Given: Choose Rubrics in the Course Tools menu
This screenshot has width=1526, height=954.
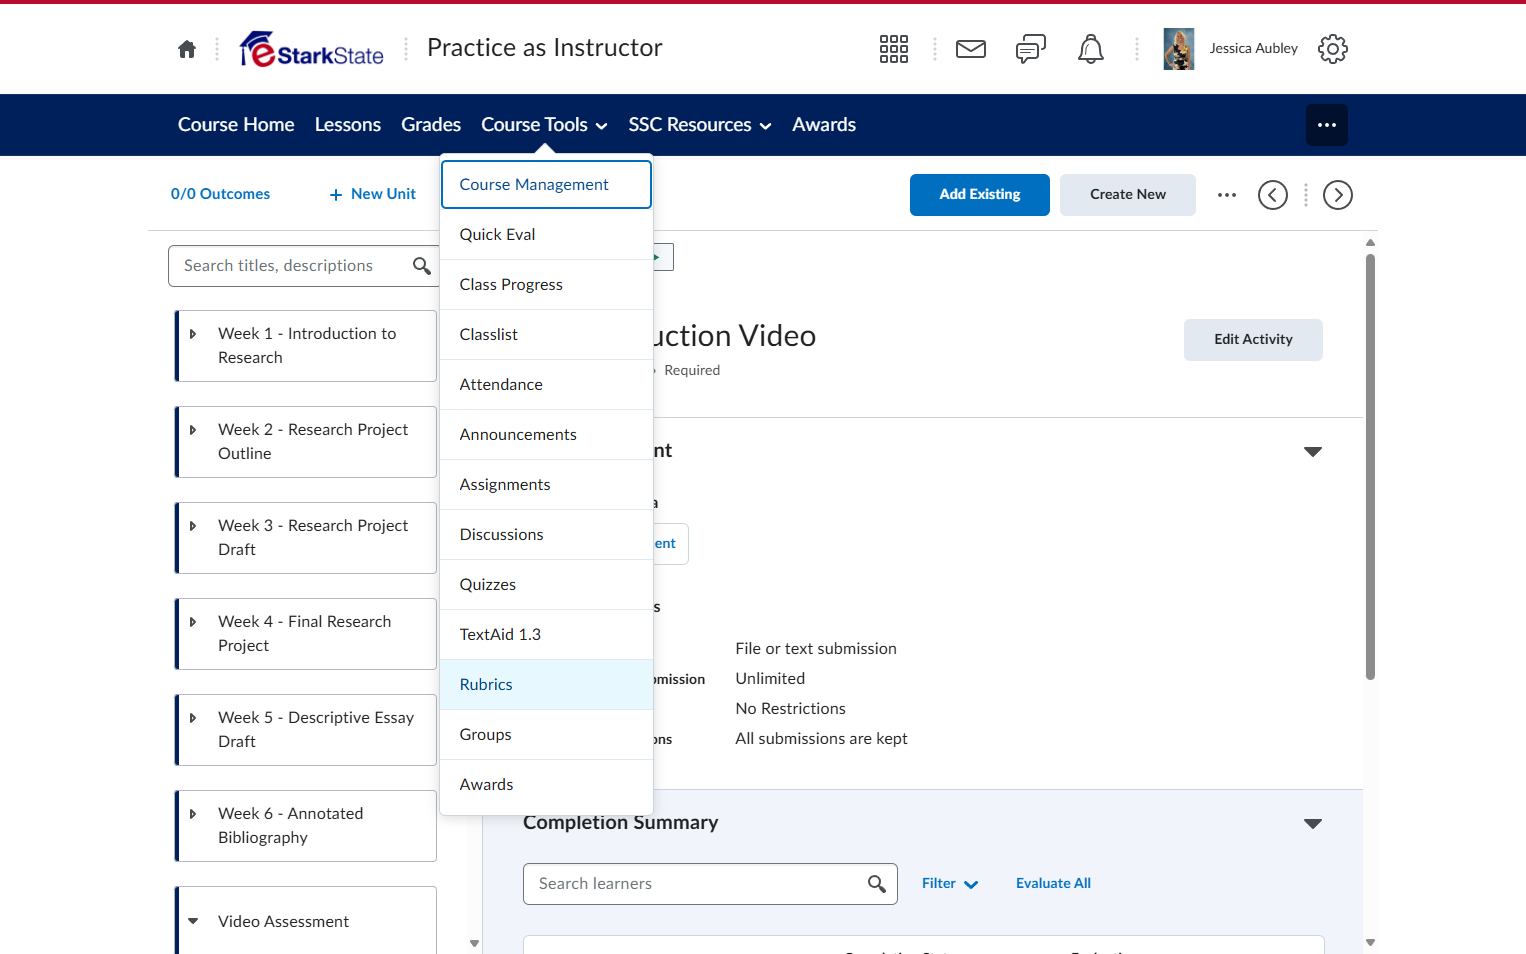Looking at the screenshot, I should click(546, 685).
